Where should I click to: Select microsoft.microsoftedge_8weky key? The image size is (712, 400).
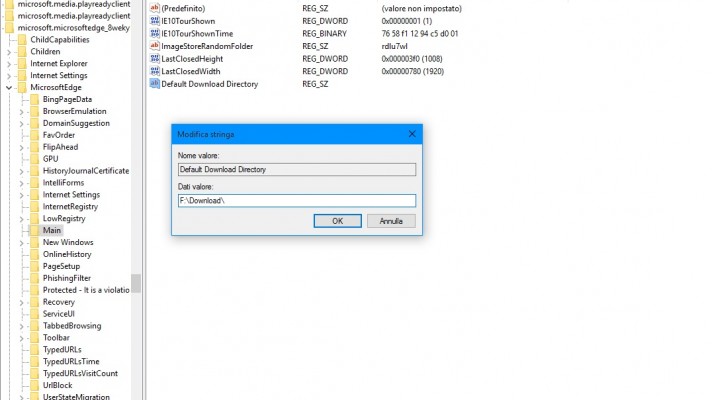(x=74, y=28)
